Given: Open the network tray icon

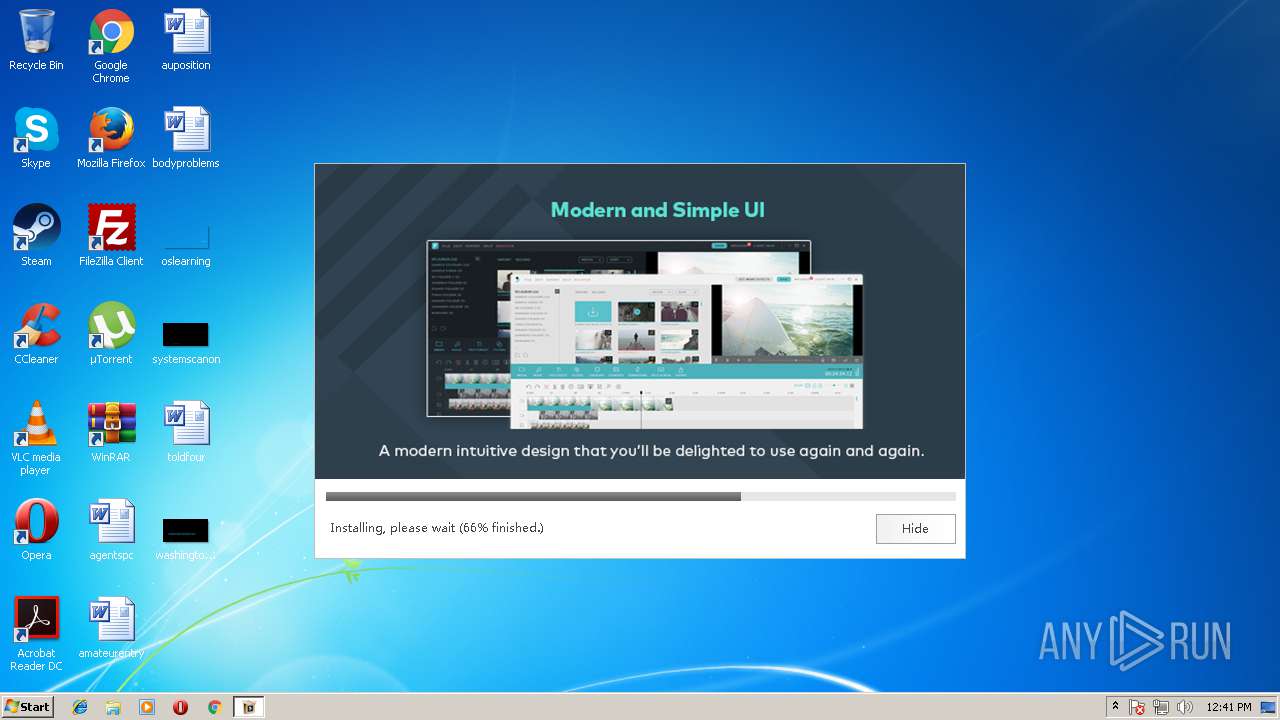Looking at the screenshot, I should point(1161,707).
